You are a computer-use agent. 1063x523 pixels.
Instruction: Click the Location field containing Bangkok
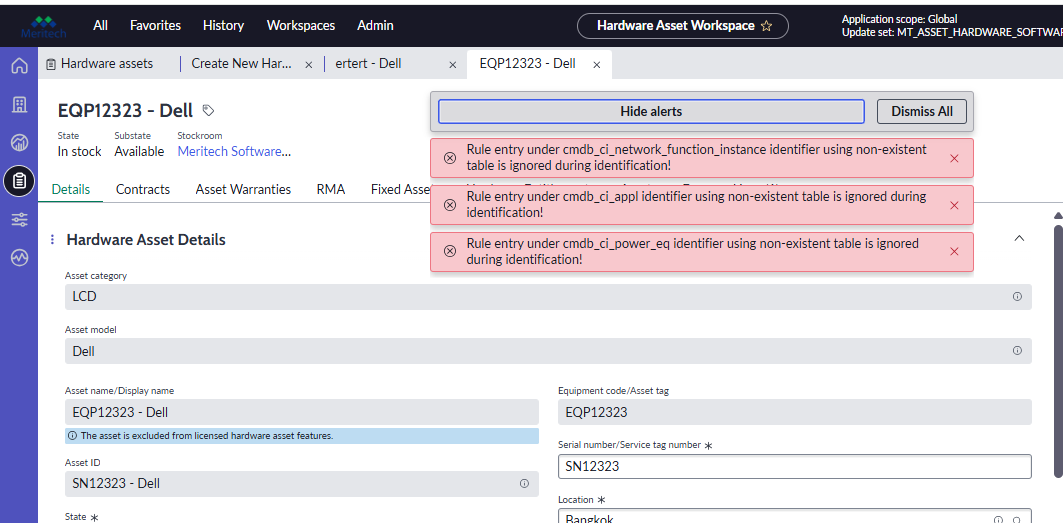(x=795, y=516)
